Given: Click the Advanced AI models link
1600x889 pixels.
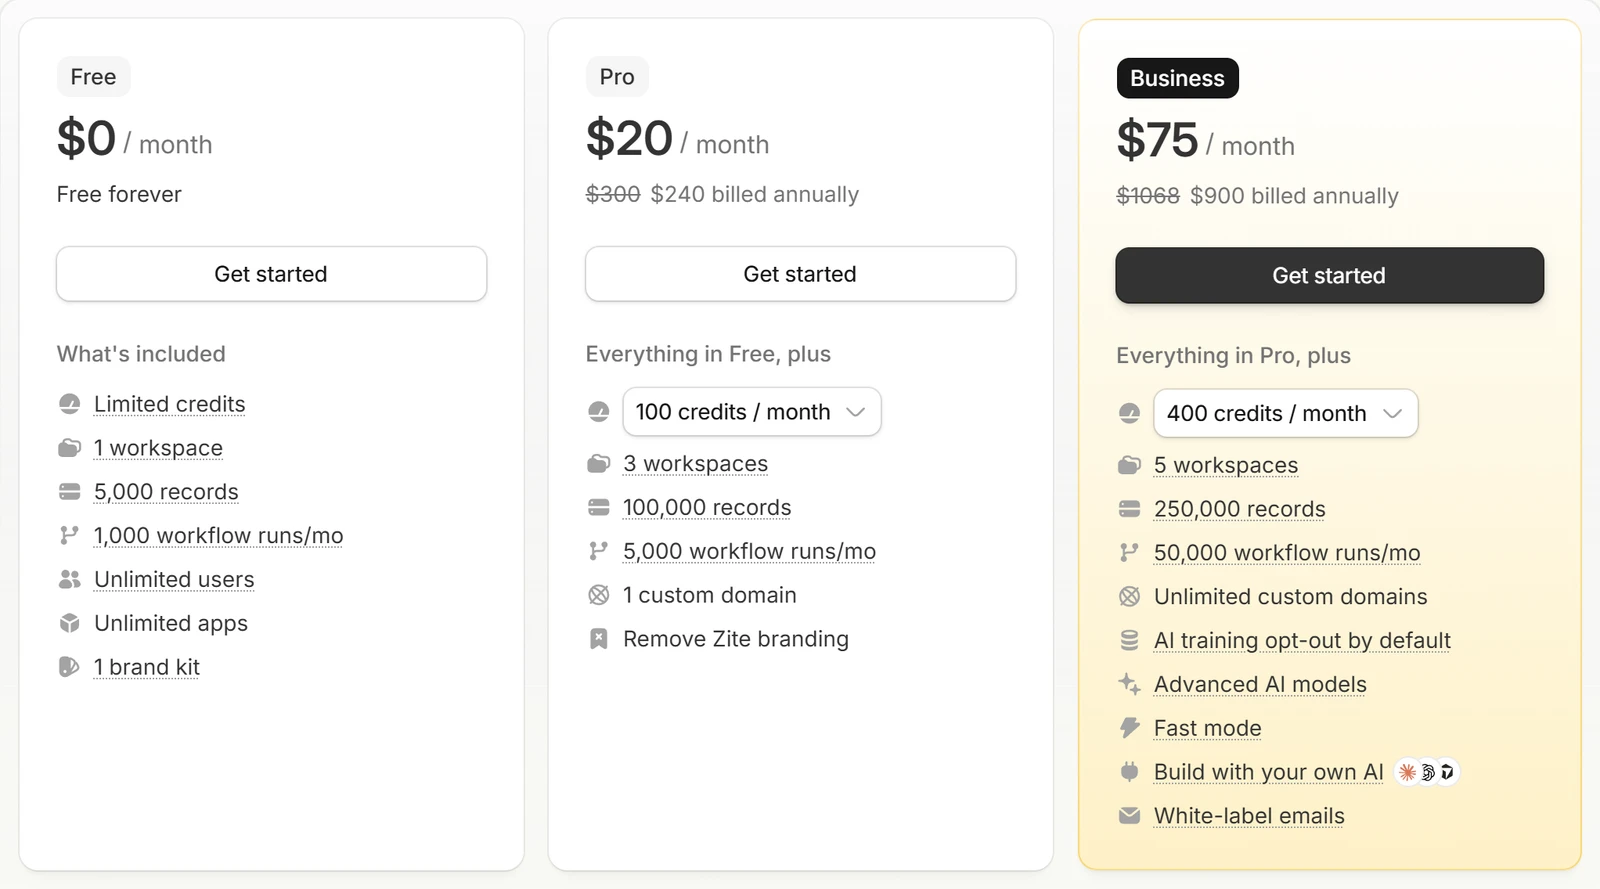Looking at the screenshot, I should [1260, 684].
